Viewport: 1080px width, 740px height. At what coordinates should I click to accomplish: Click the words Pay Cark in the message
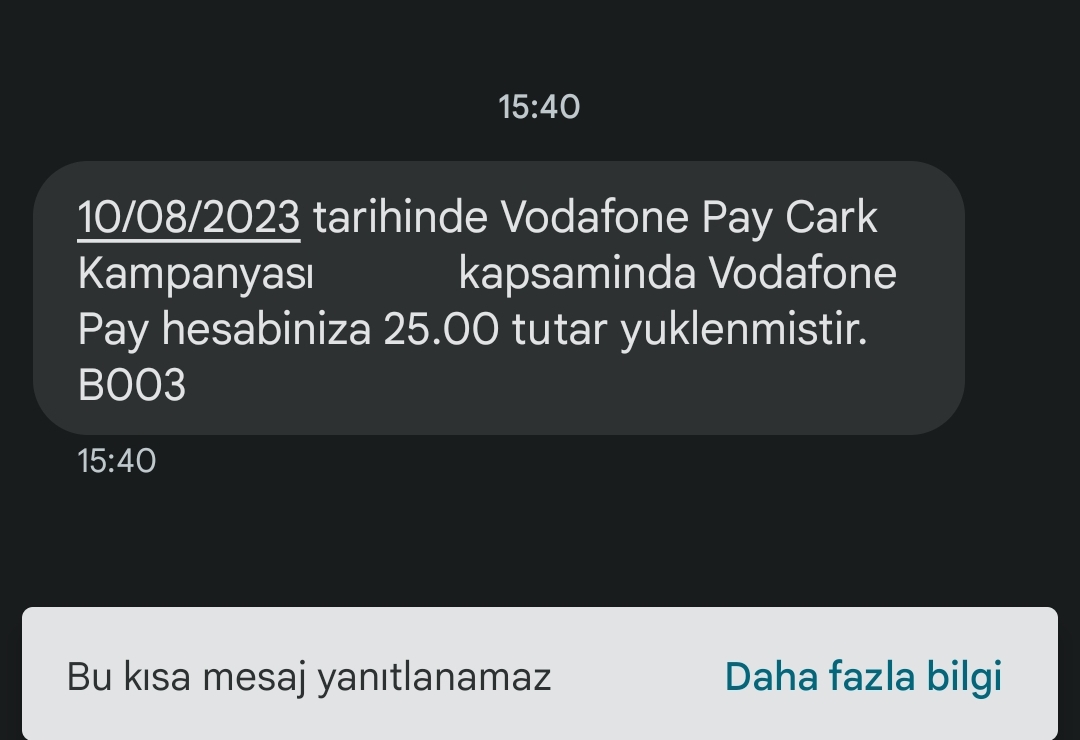(789, 219)
